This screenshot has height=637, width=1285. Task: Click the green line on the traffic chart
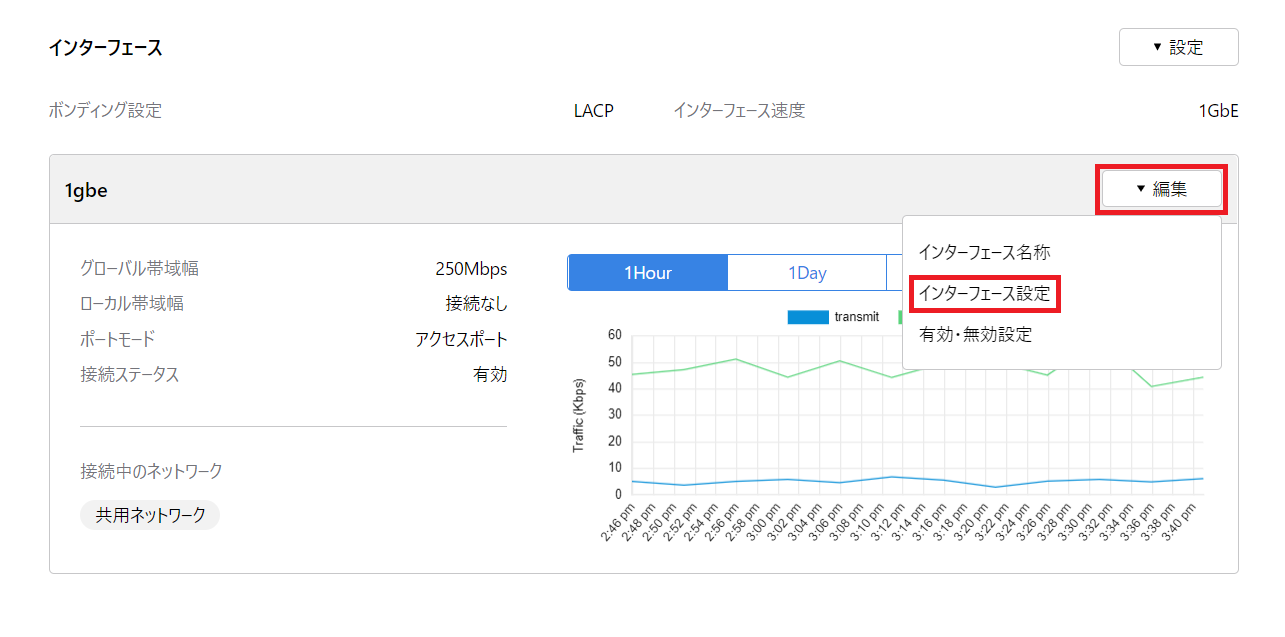737,359
